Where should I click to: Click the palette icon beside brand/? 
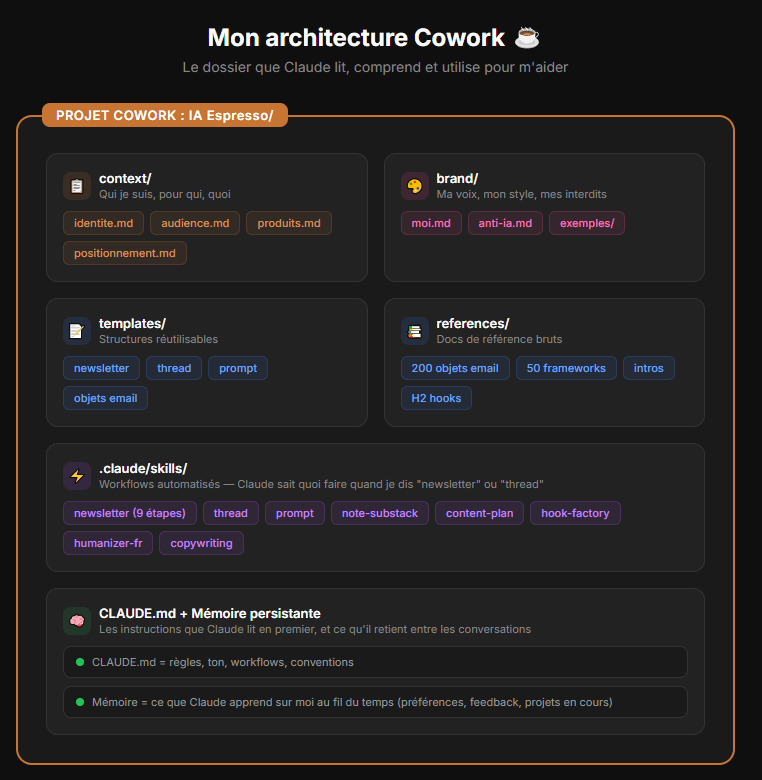414,186
